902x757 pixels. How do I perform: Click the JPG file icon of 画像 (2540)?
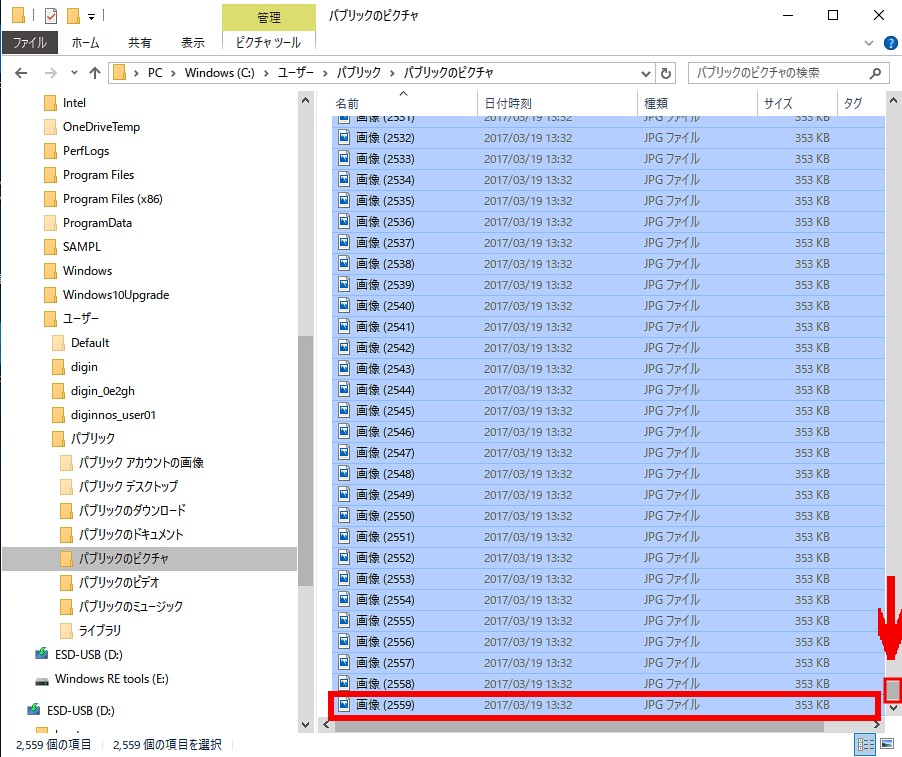344,305
